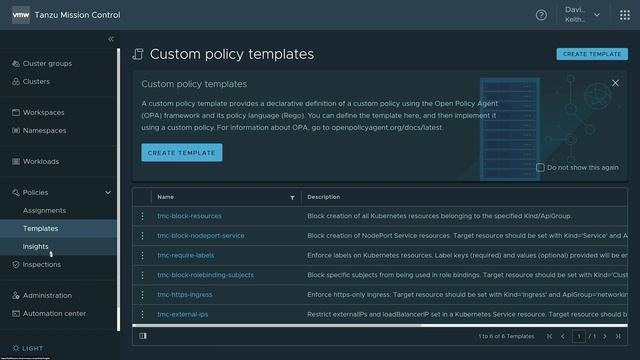Select Assignments under Policies
Screen dimensions: 640x360
click(x=44, y=211)
